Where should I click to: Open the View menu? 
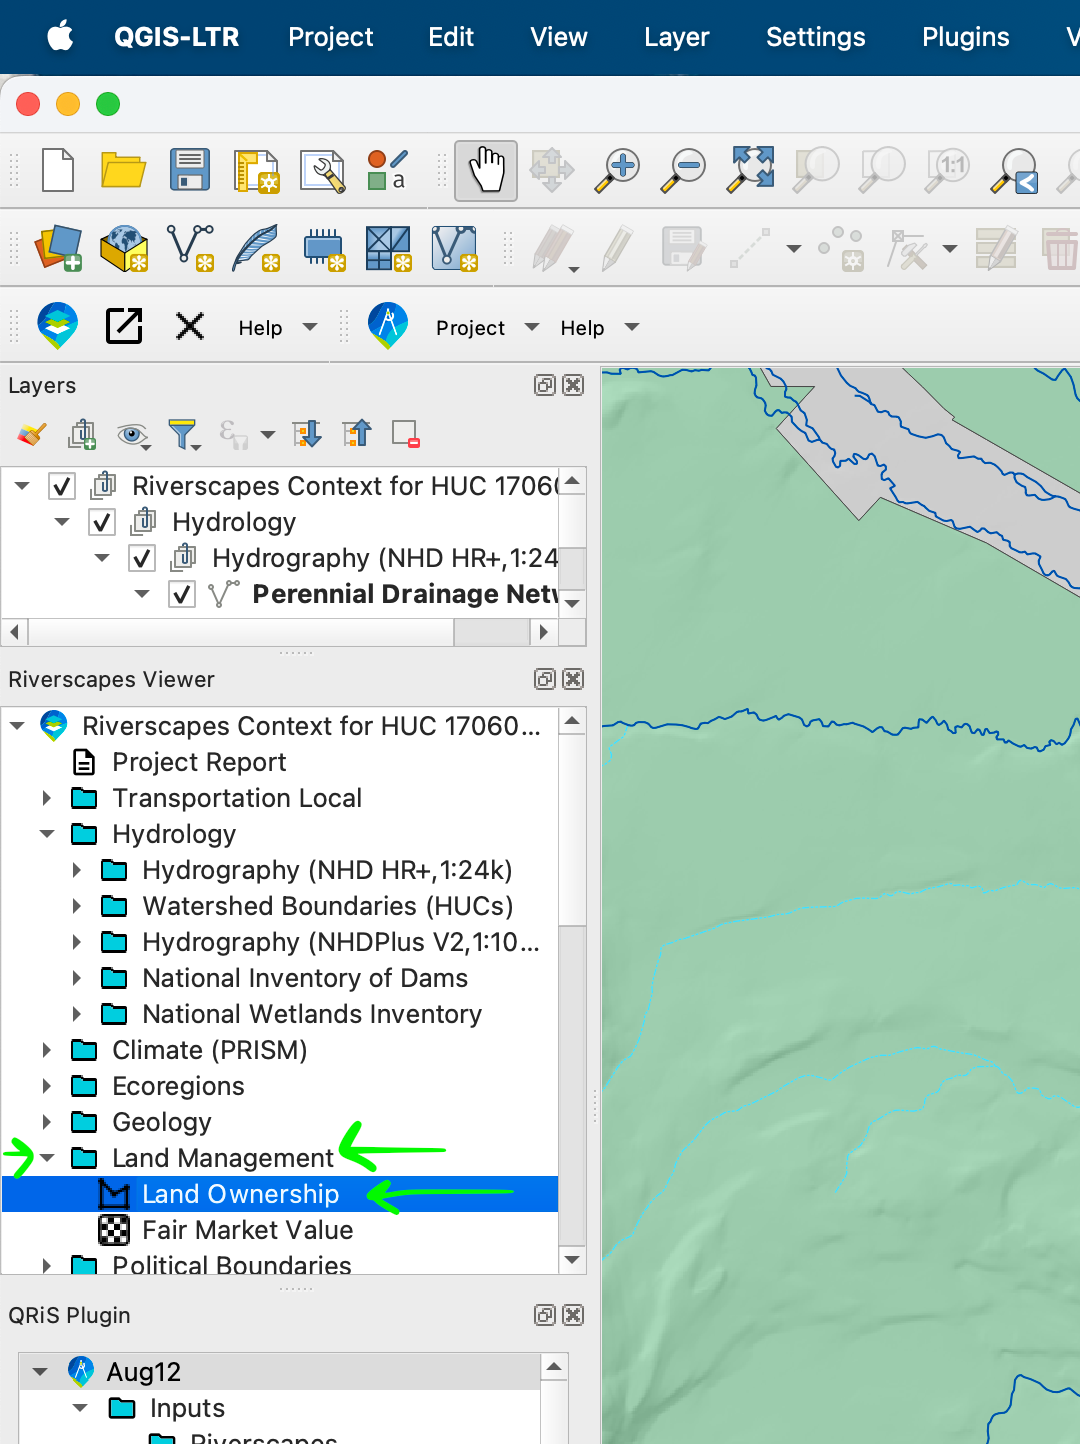[558, 37]
